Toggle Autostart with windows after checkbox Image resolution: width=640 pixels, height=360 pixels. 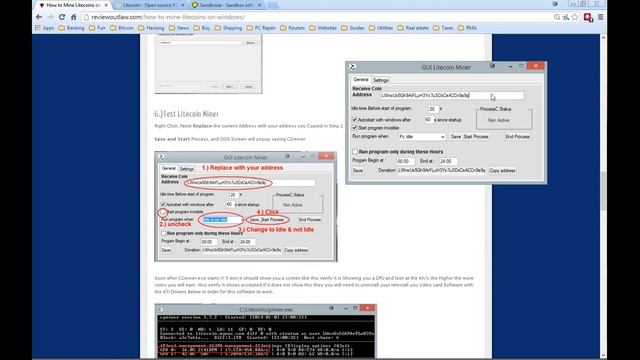(x=355, y=120)
